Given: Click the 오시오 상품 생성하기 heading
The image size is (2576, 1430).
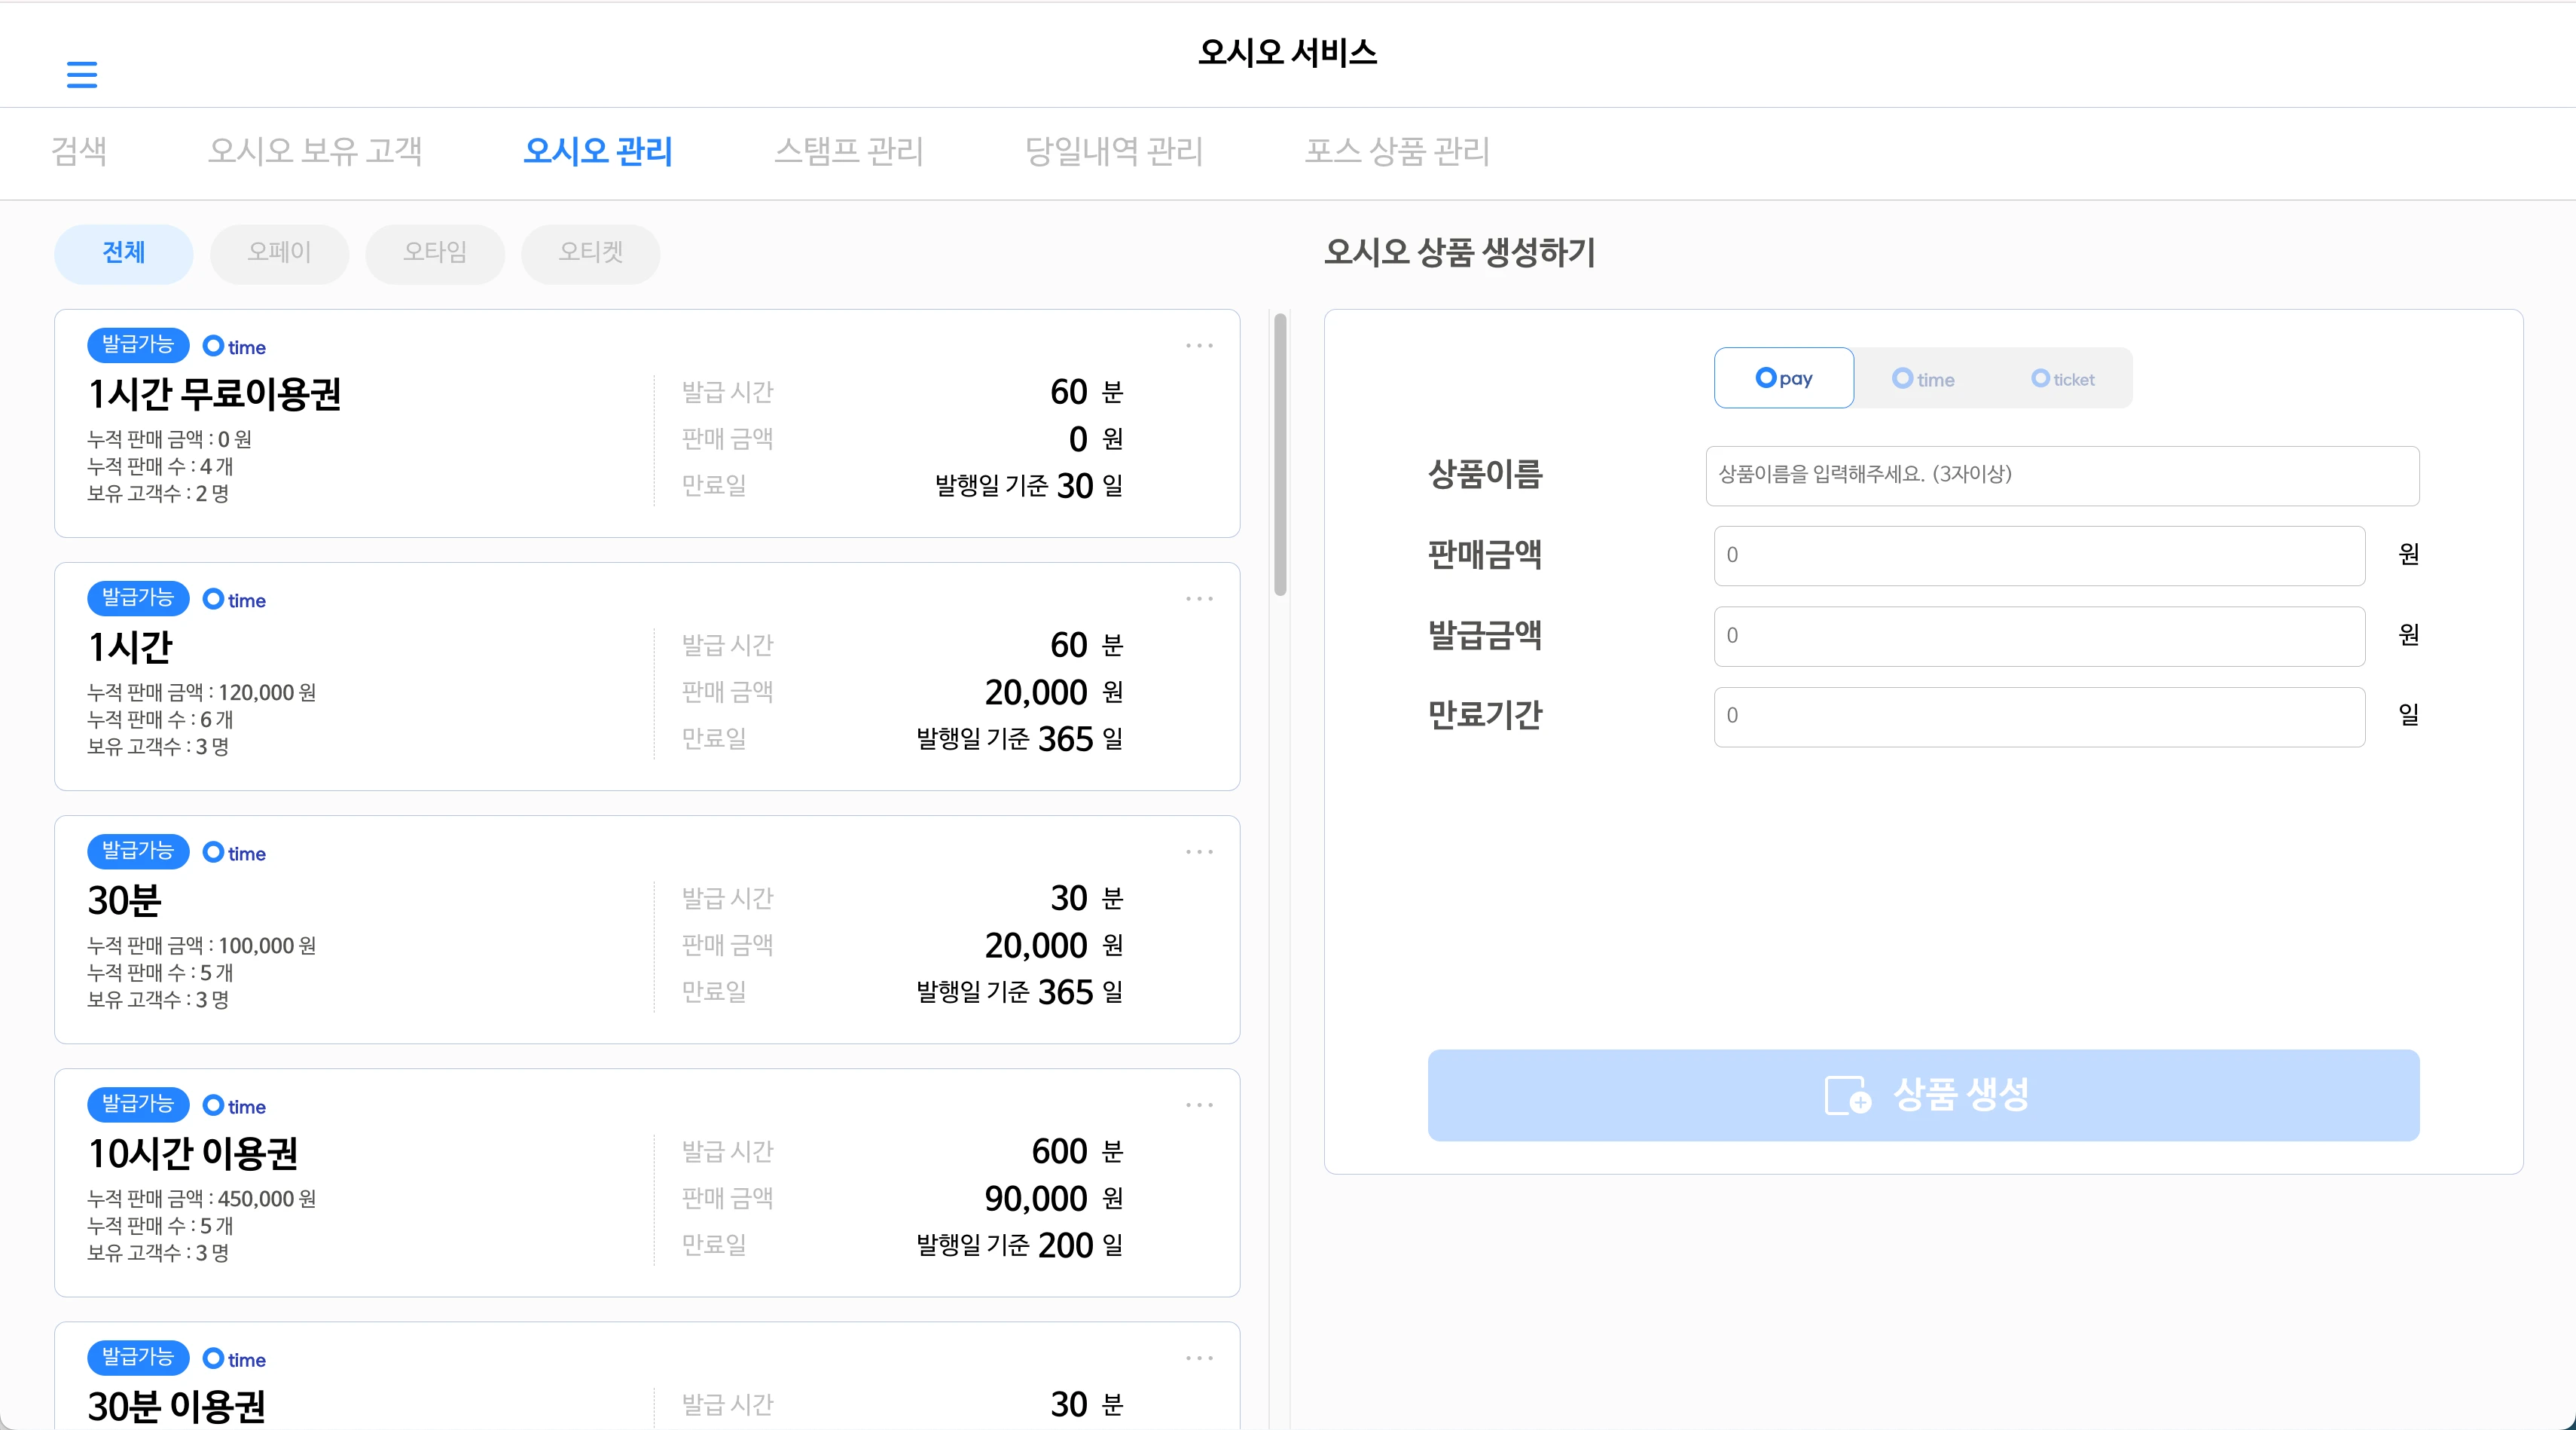Looking at the screenshot, I should 1460,252.
